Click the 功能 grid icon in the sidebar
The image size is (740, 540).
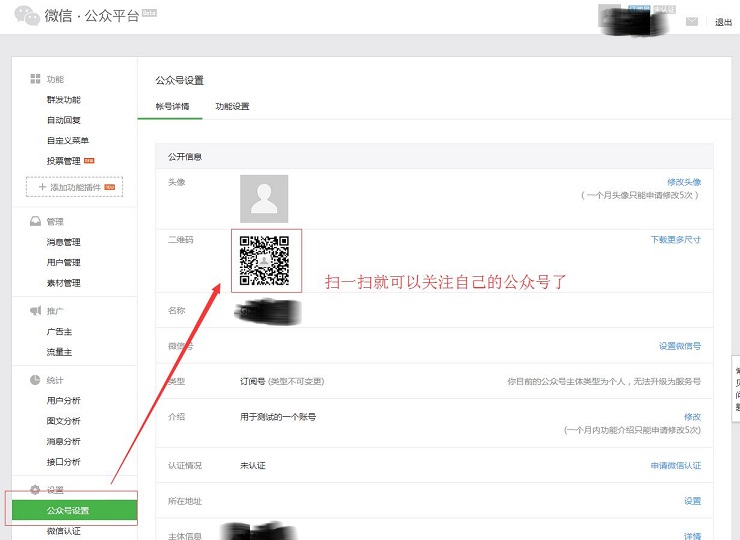click(x=35, y=79)
